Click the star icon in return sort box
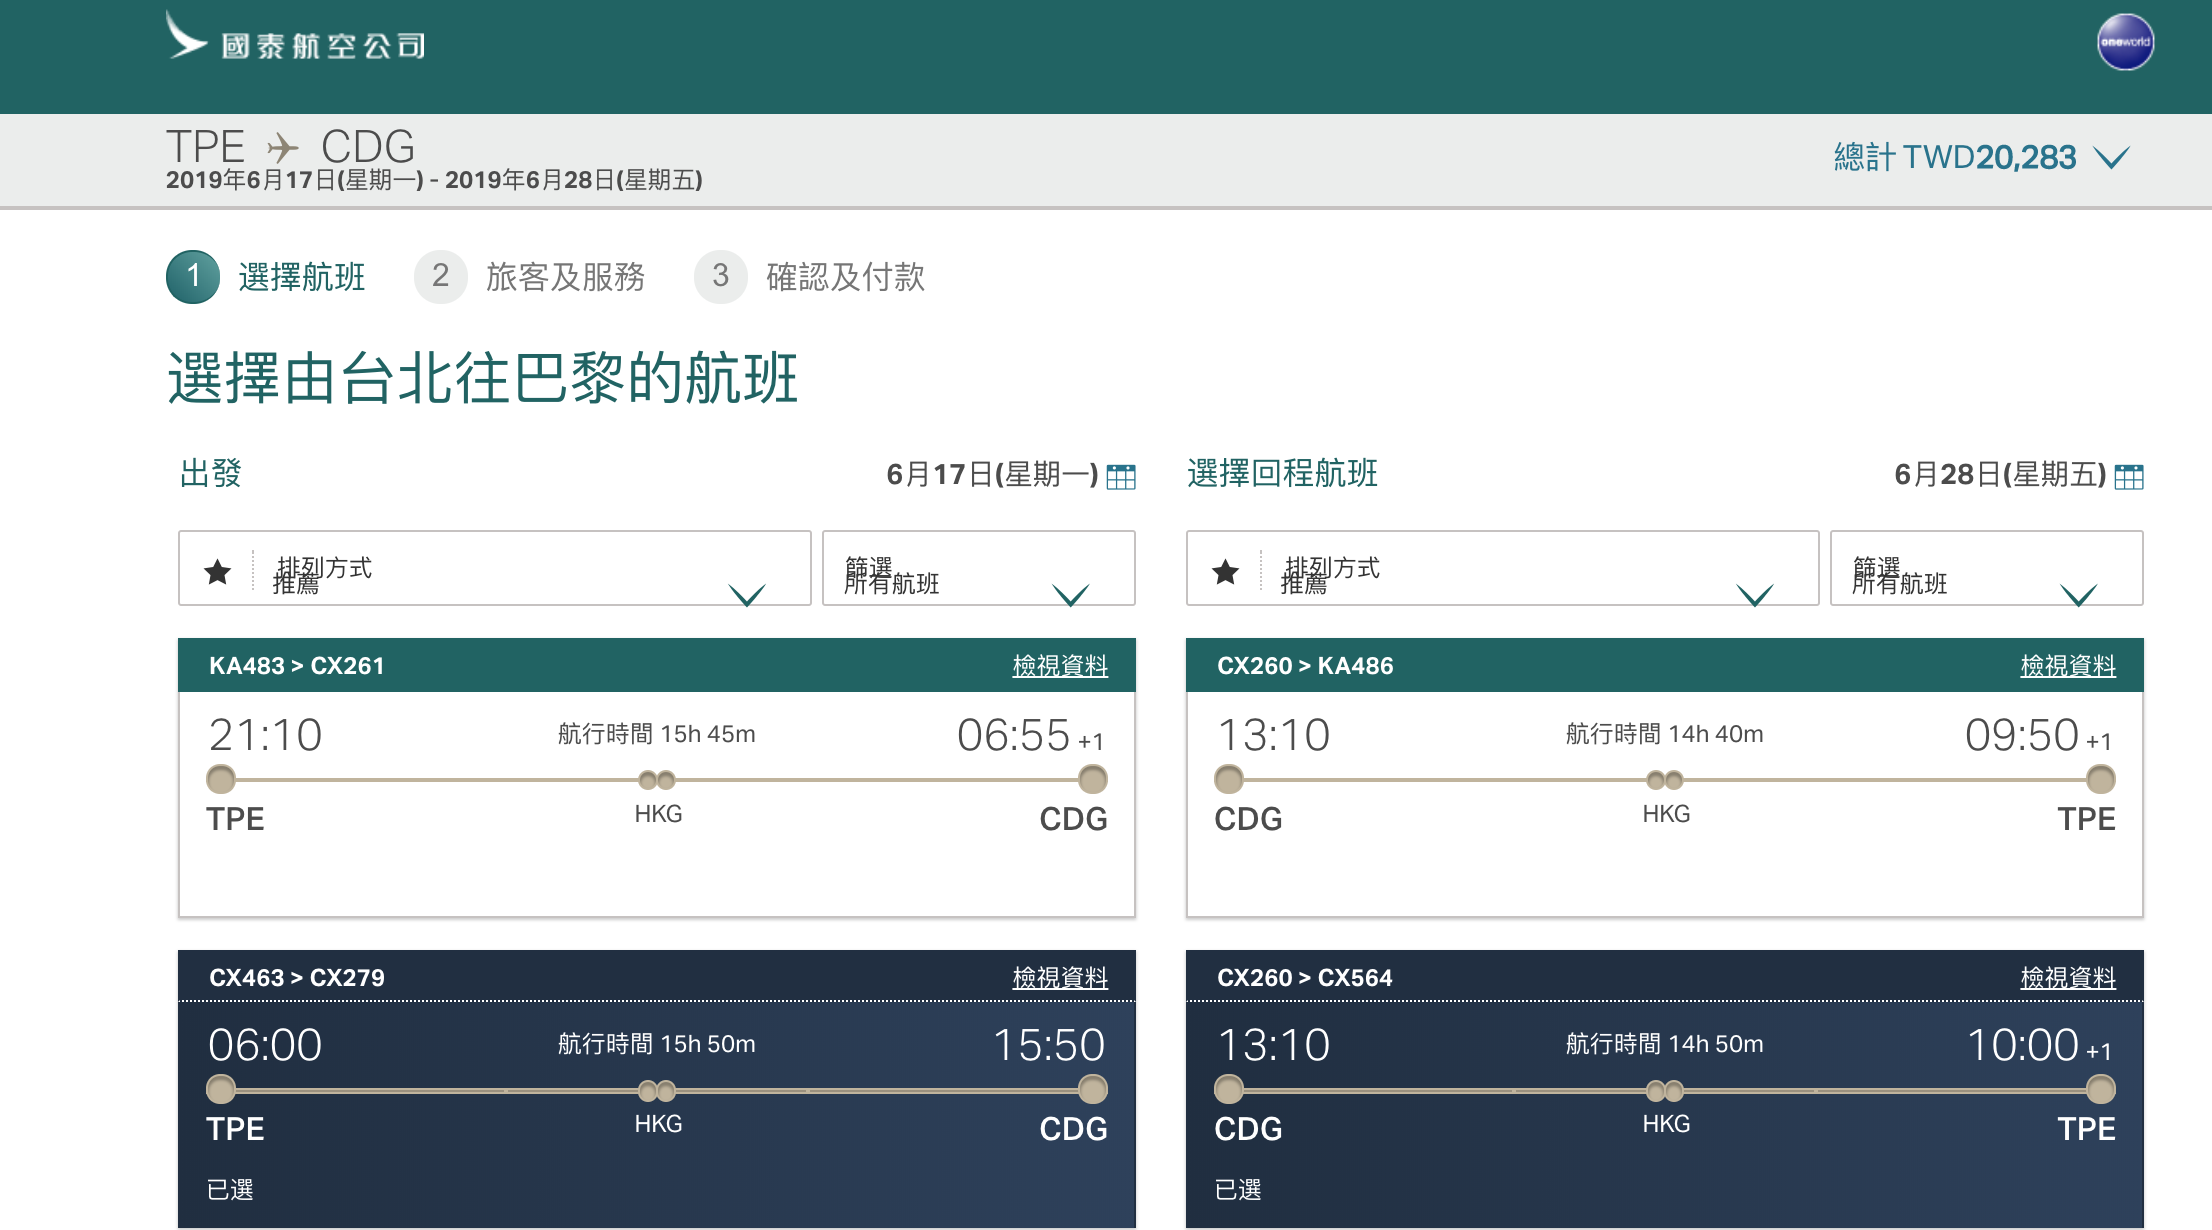This screenshot has width=2212, height=1230. (1225, 572)
